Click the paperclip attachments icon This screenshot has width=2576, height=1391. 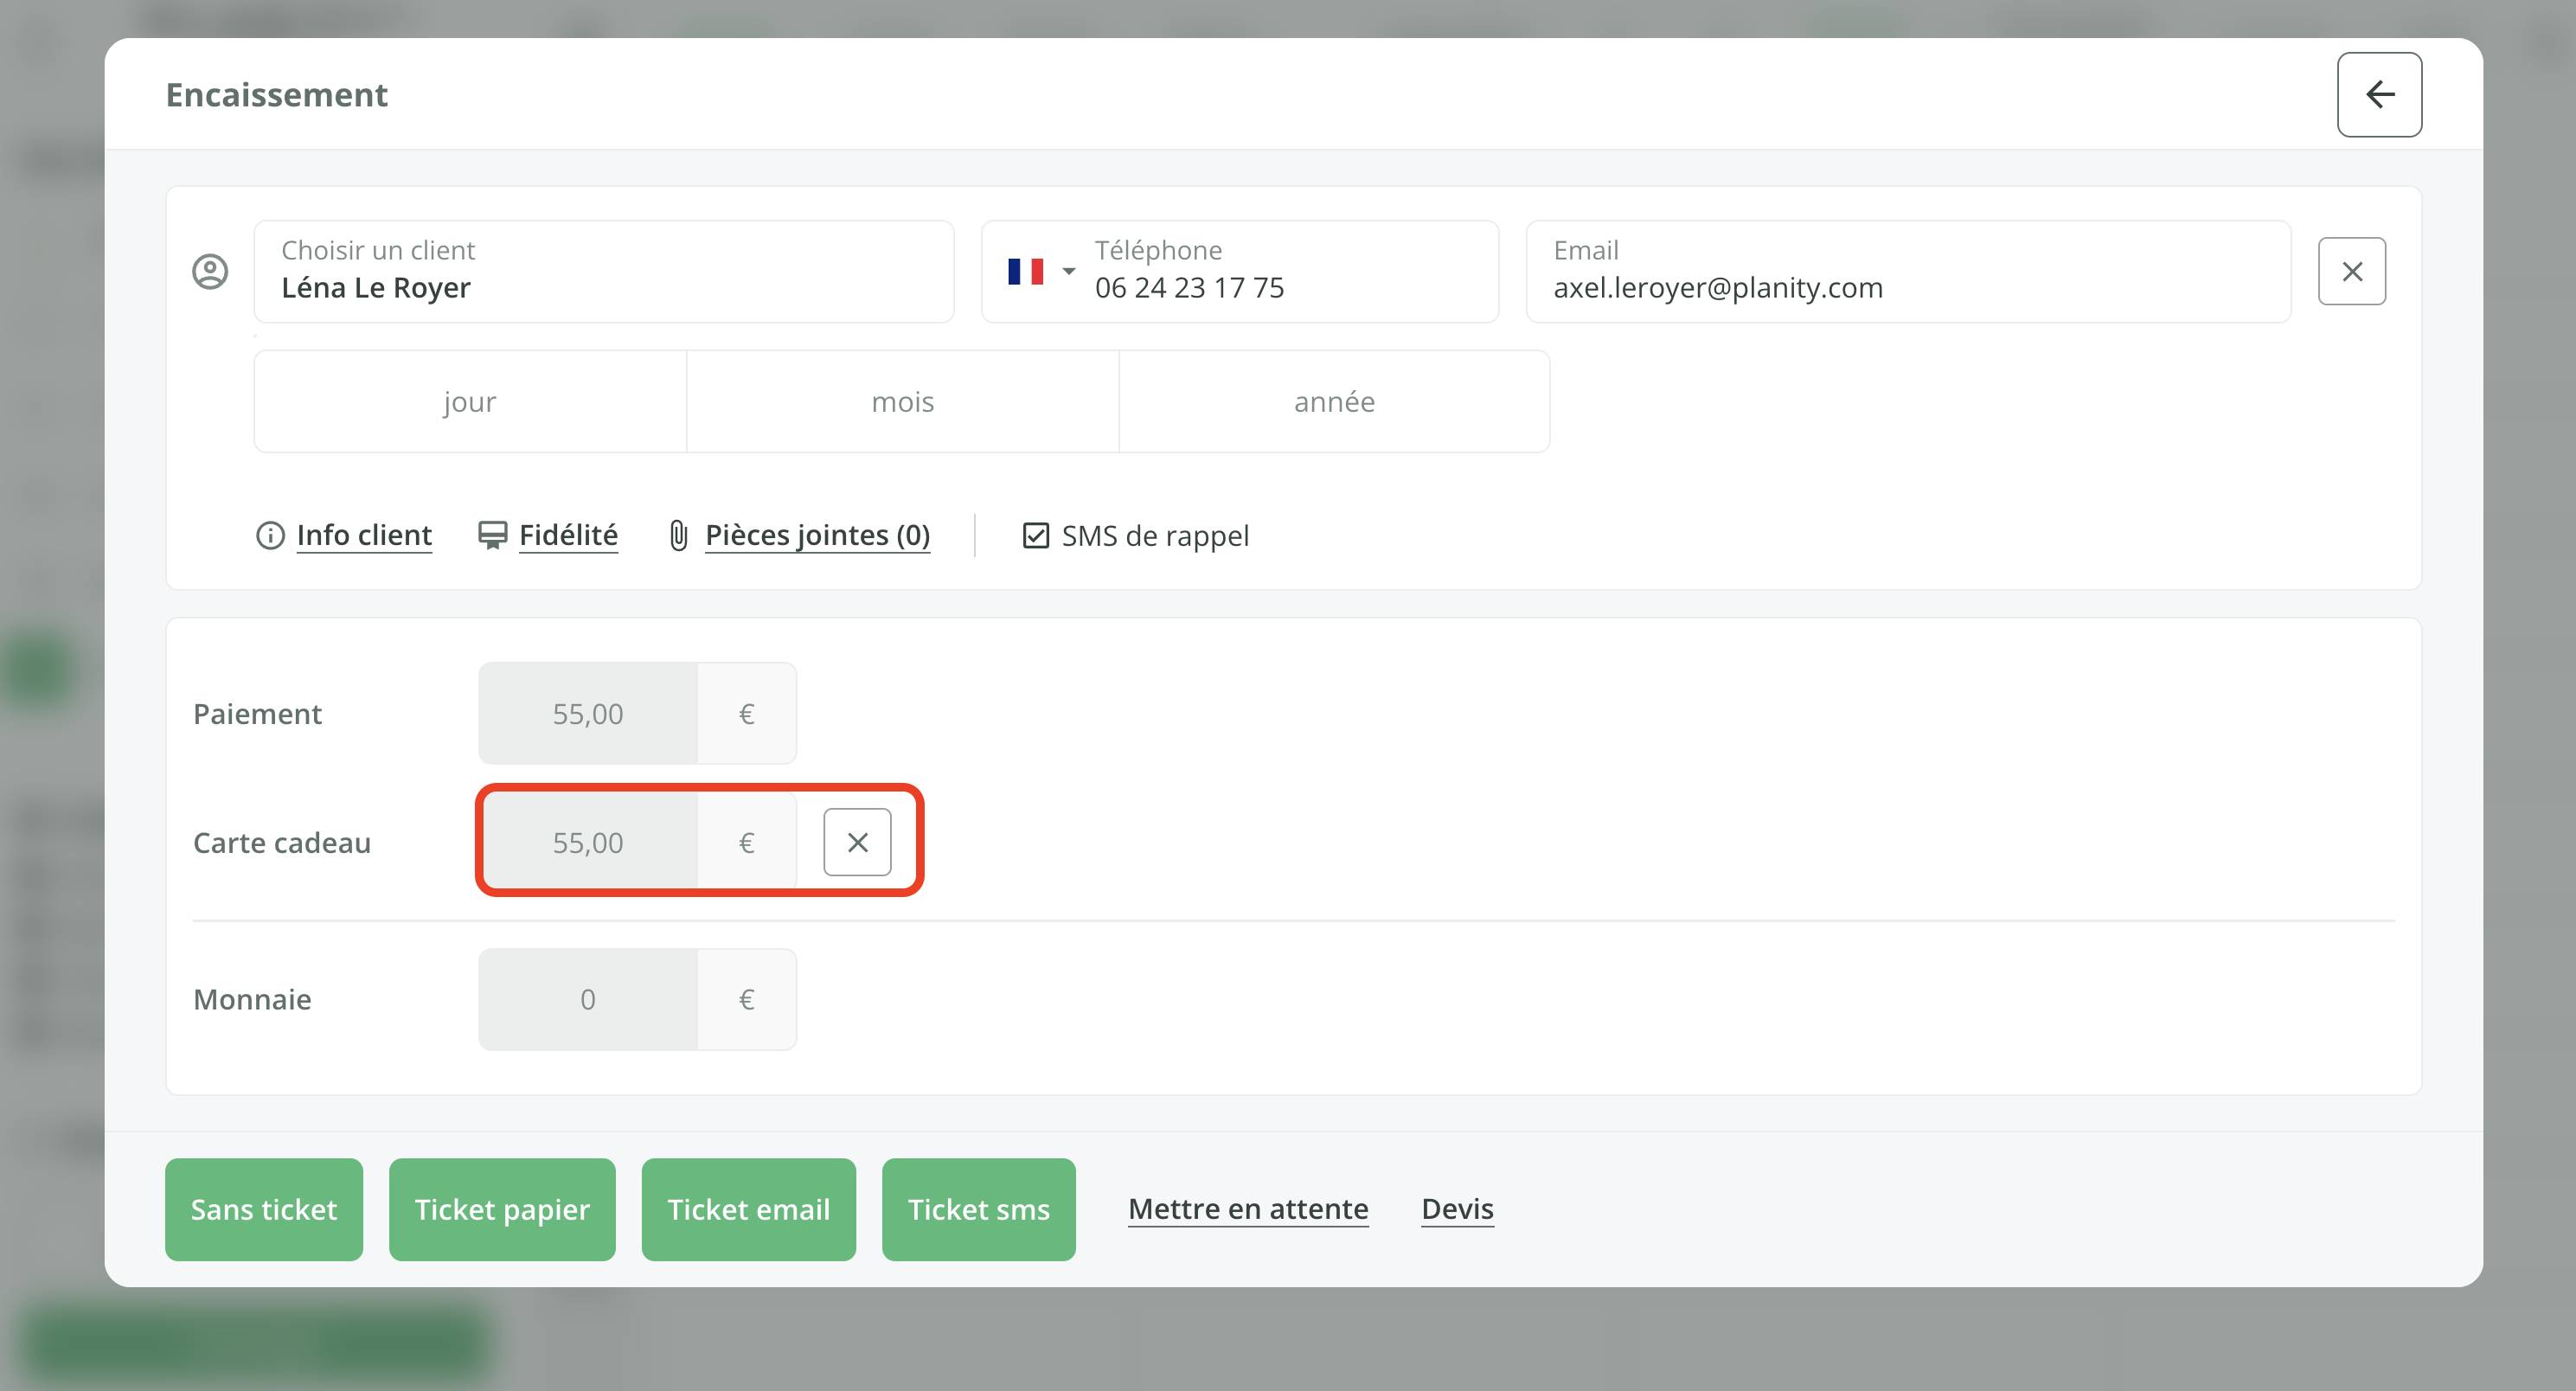point(678,535)
